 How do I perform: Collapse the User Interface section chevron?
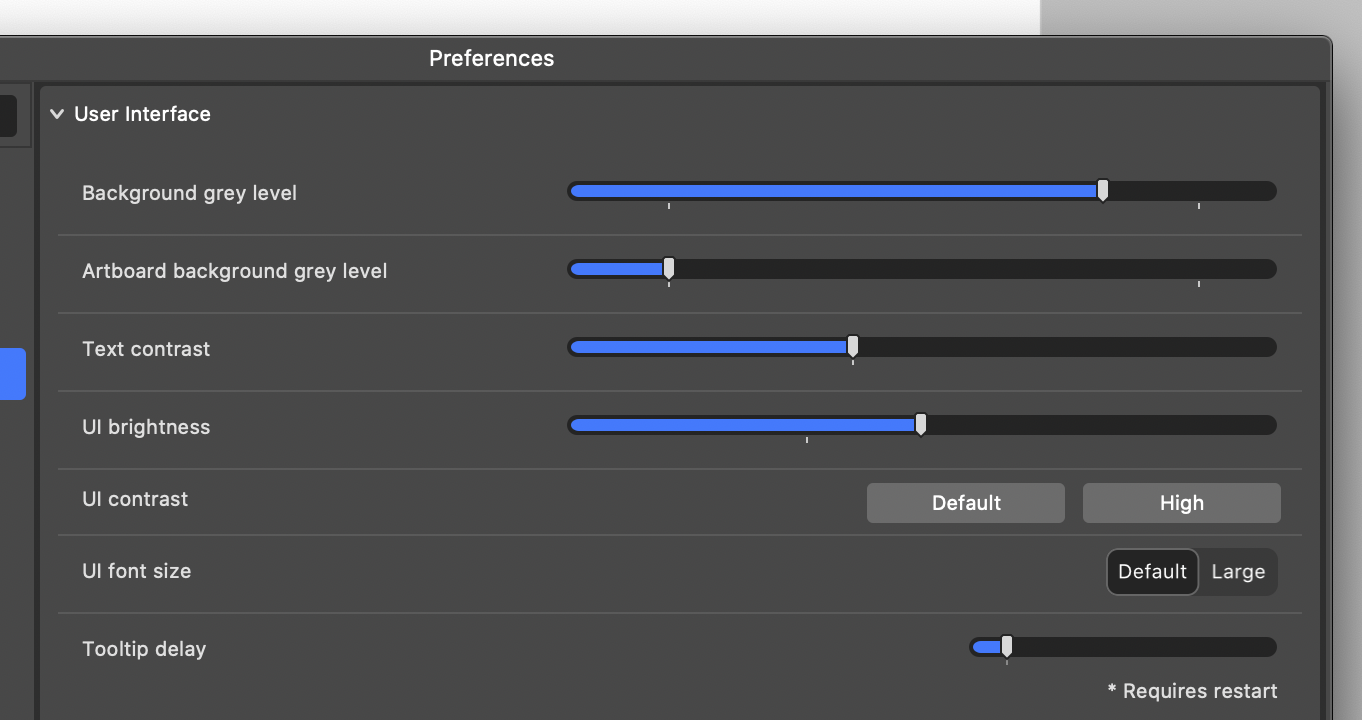tap(57, 114)
